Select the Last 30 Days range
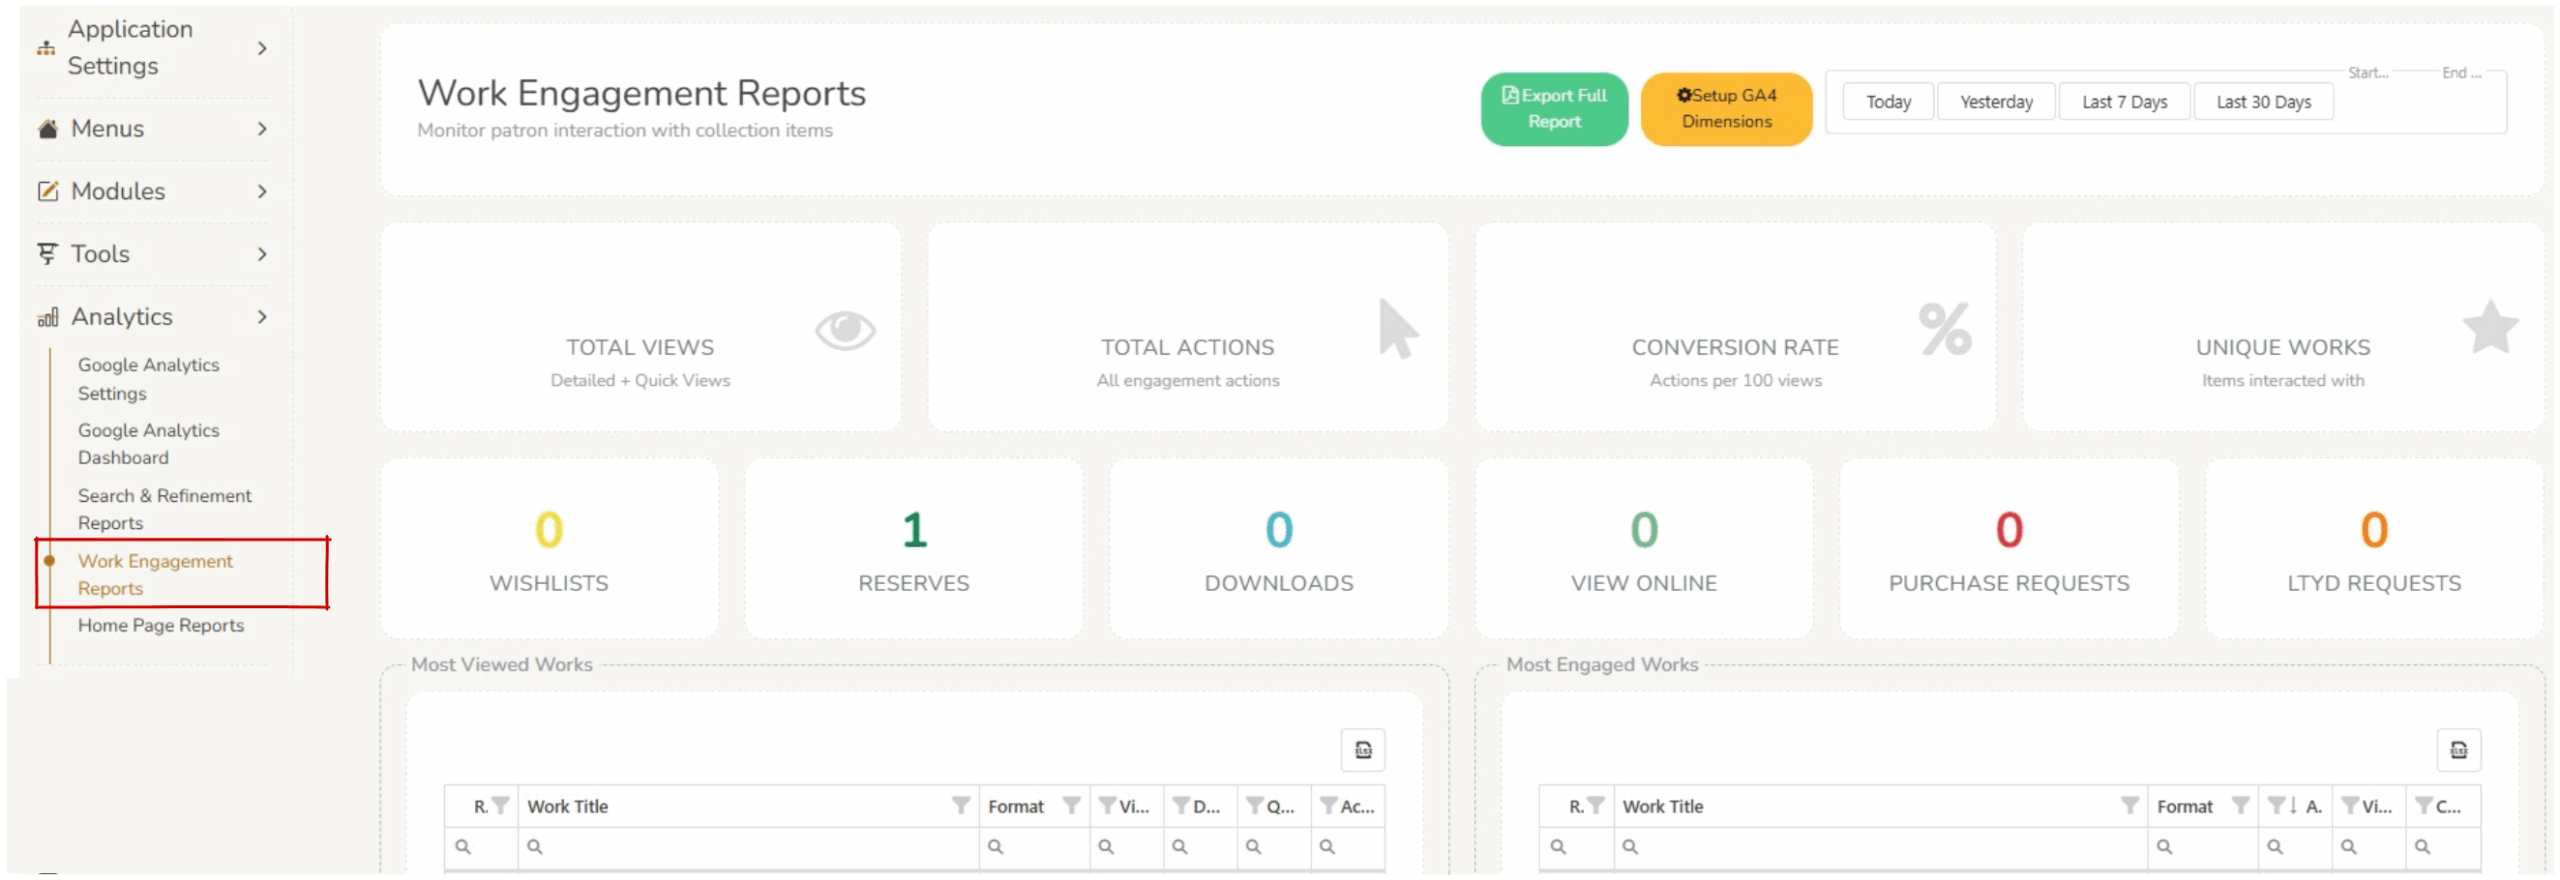Image resolution: width=2560 pixels, height=880 pixels. pyautogui.click(x=2263, y=102)
